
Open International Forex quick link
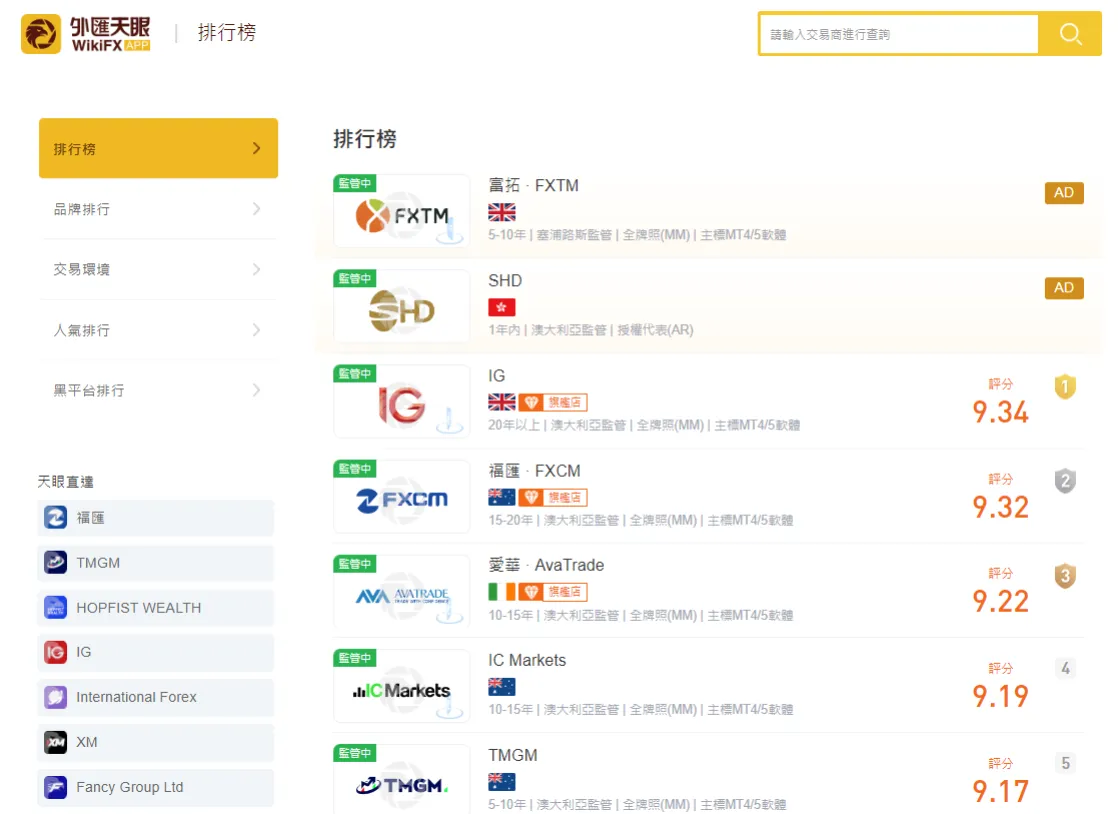(155, 697)
